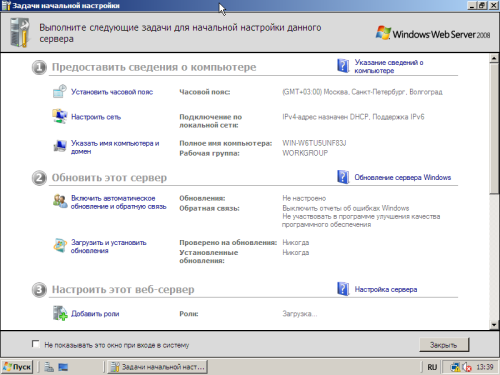Click the 'Предоставить сведения о компьютере' heading
Screen dimensions: 500x375
(154, 67)
